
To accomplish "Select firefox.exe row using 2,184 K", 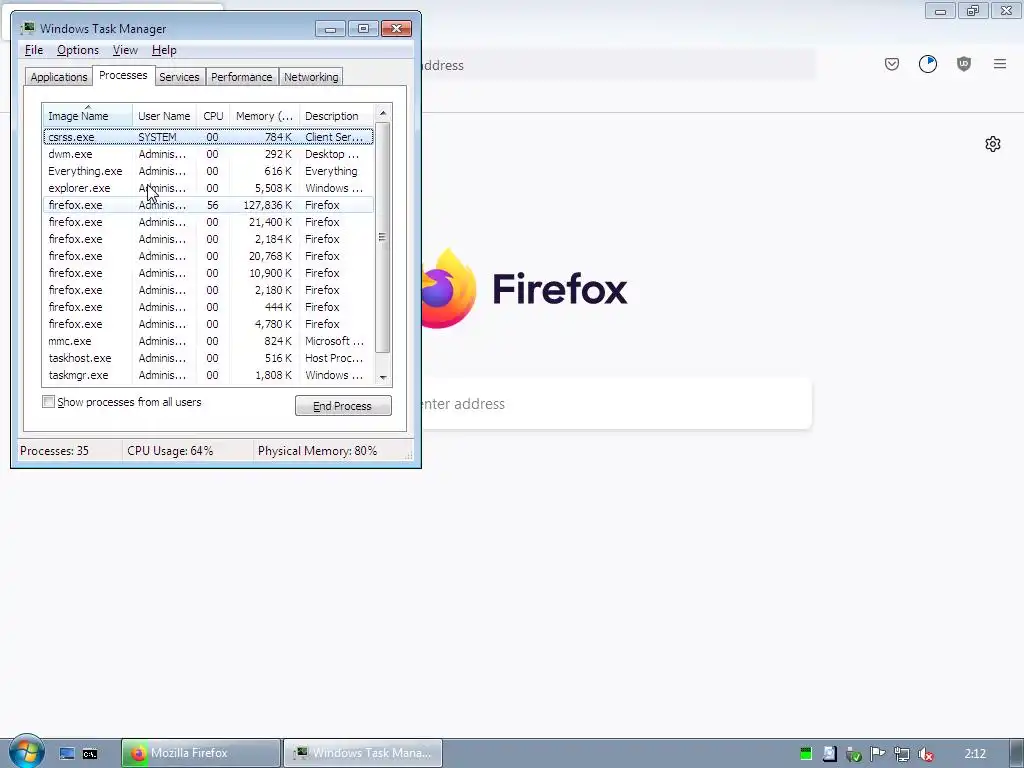I will point(208,239).
